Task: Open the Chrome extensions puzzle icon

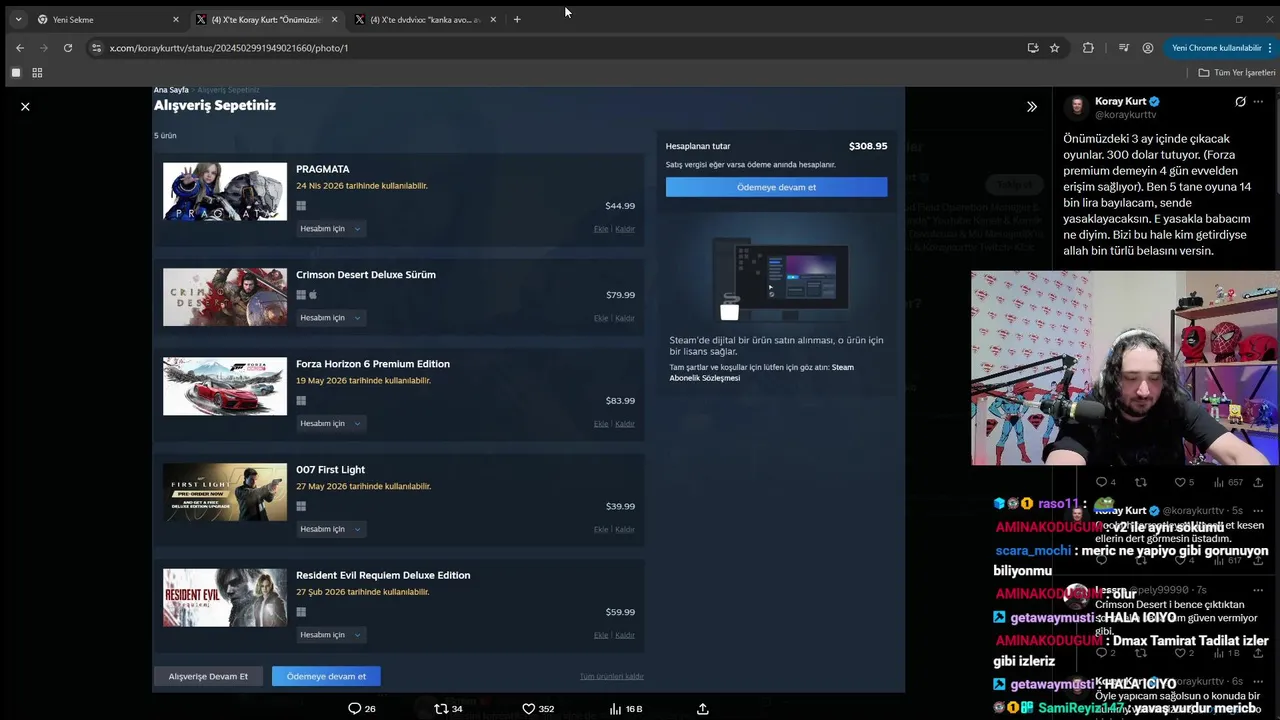Action: pos(1088,47)
